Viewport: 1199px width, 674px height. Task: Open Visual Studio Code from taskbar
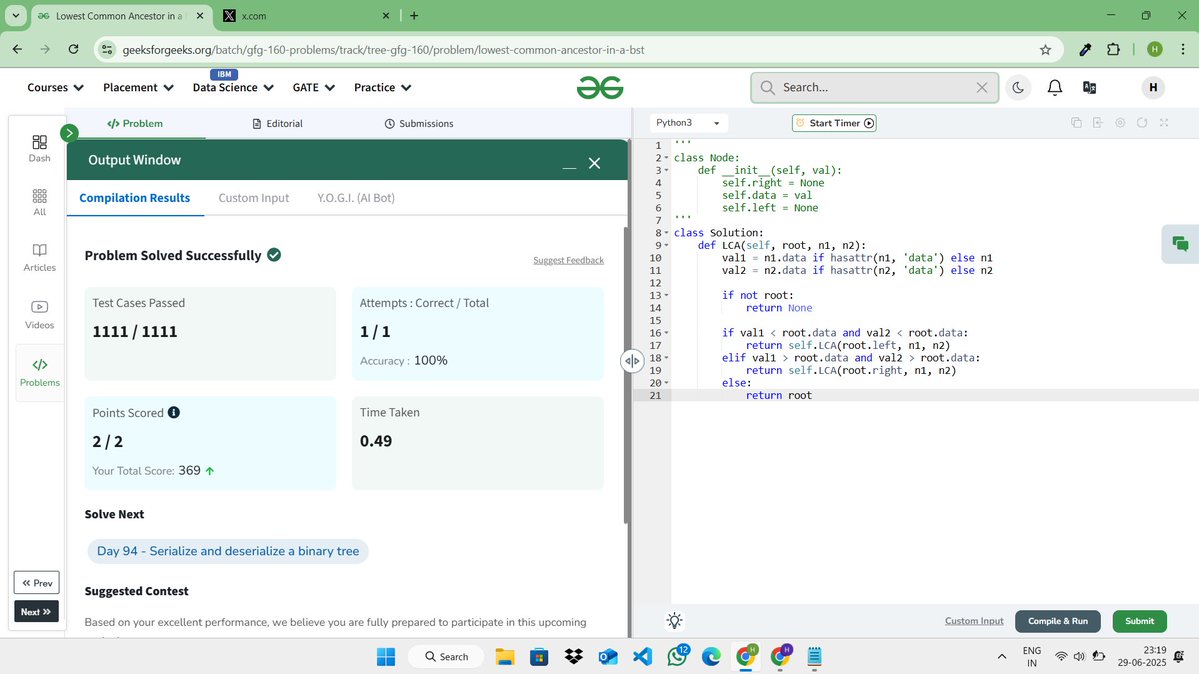coord(642,656)
